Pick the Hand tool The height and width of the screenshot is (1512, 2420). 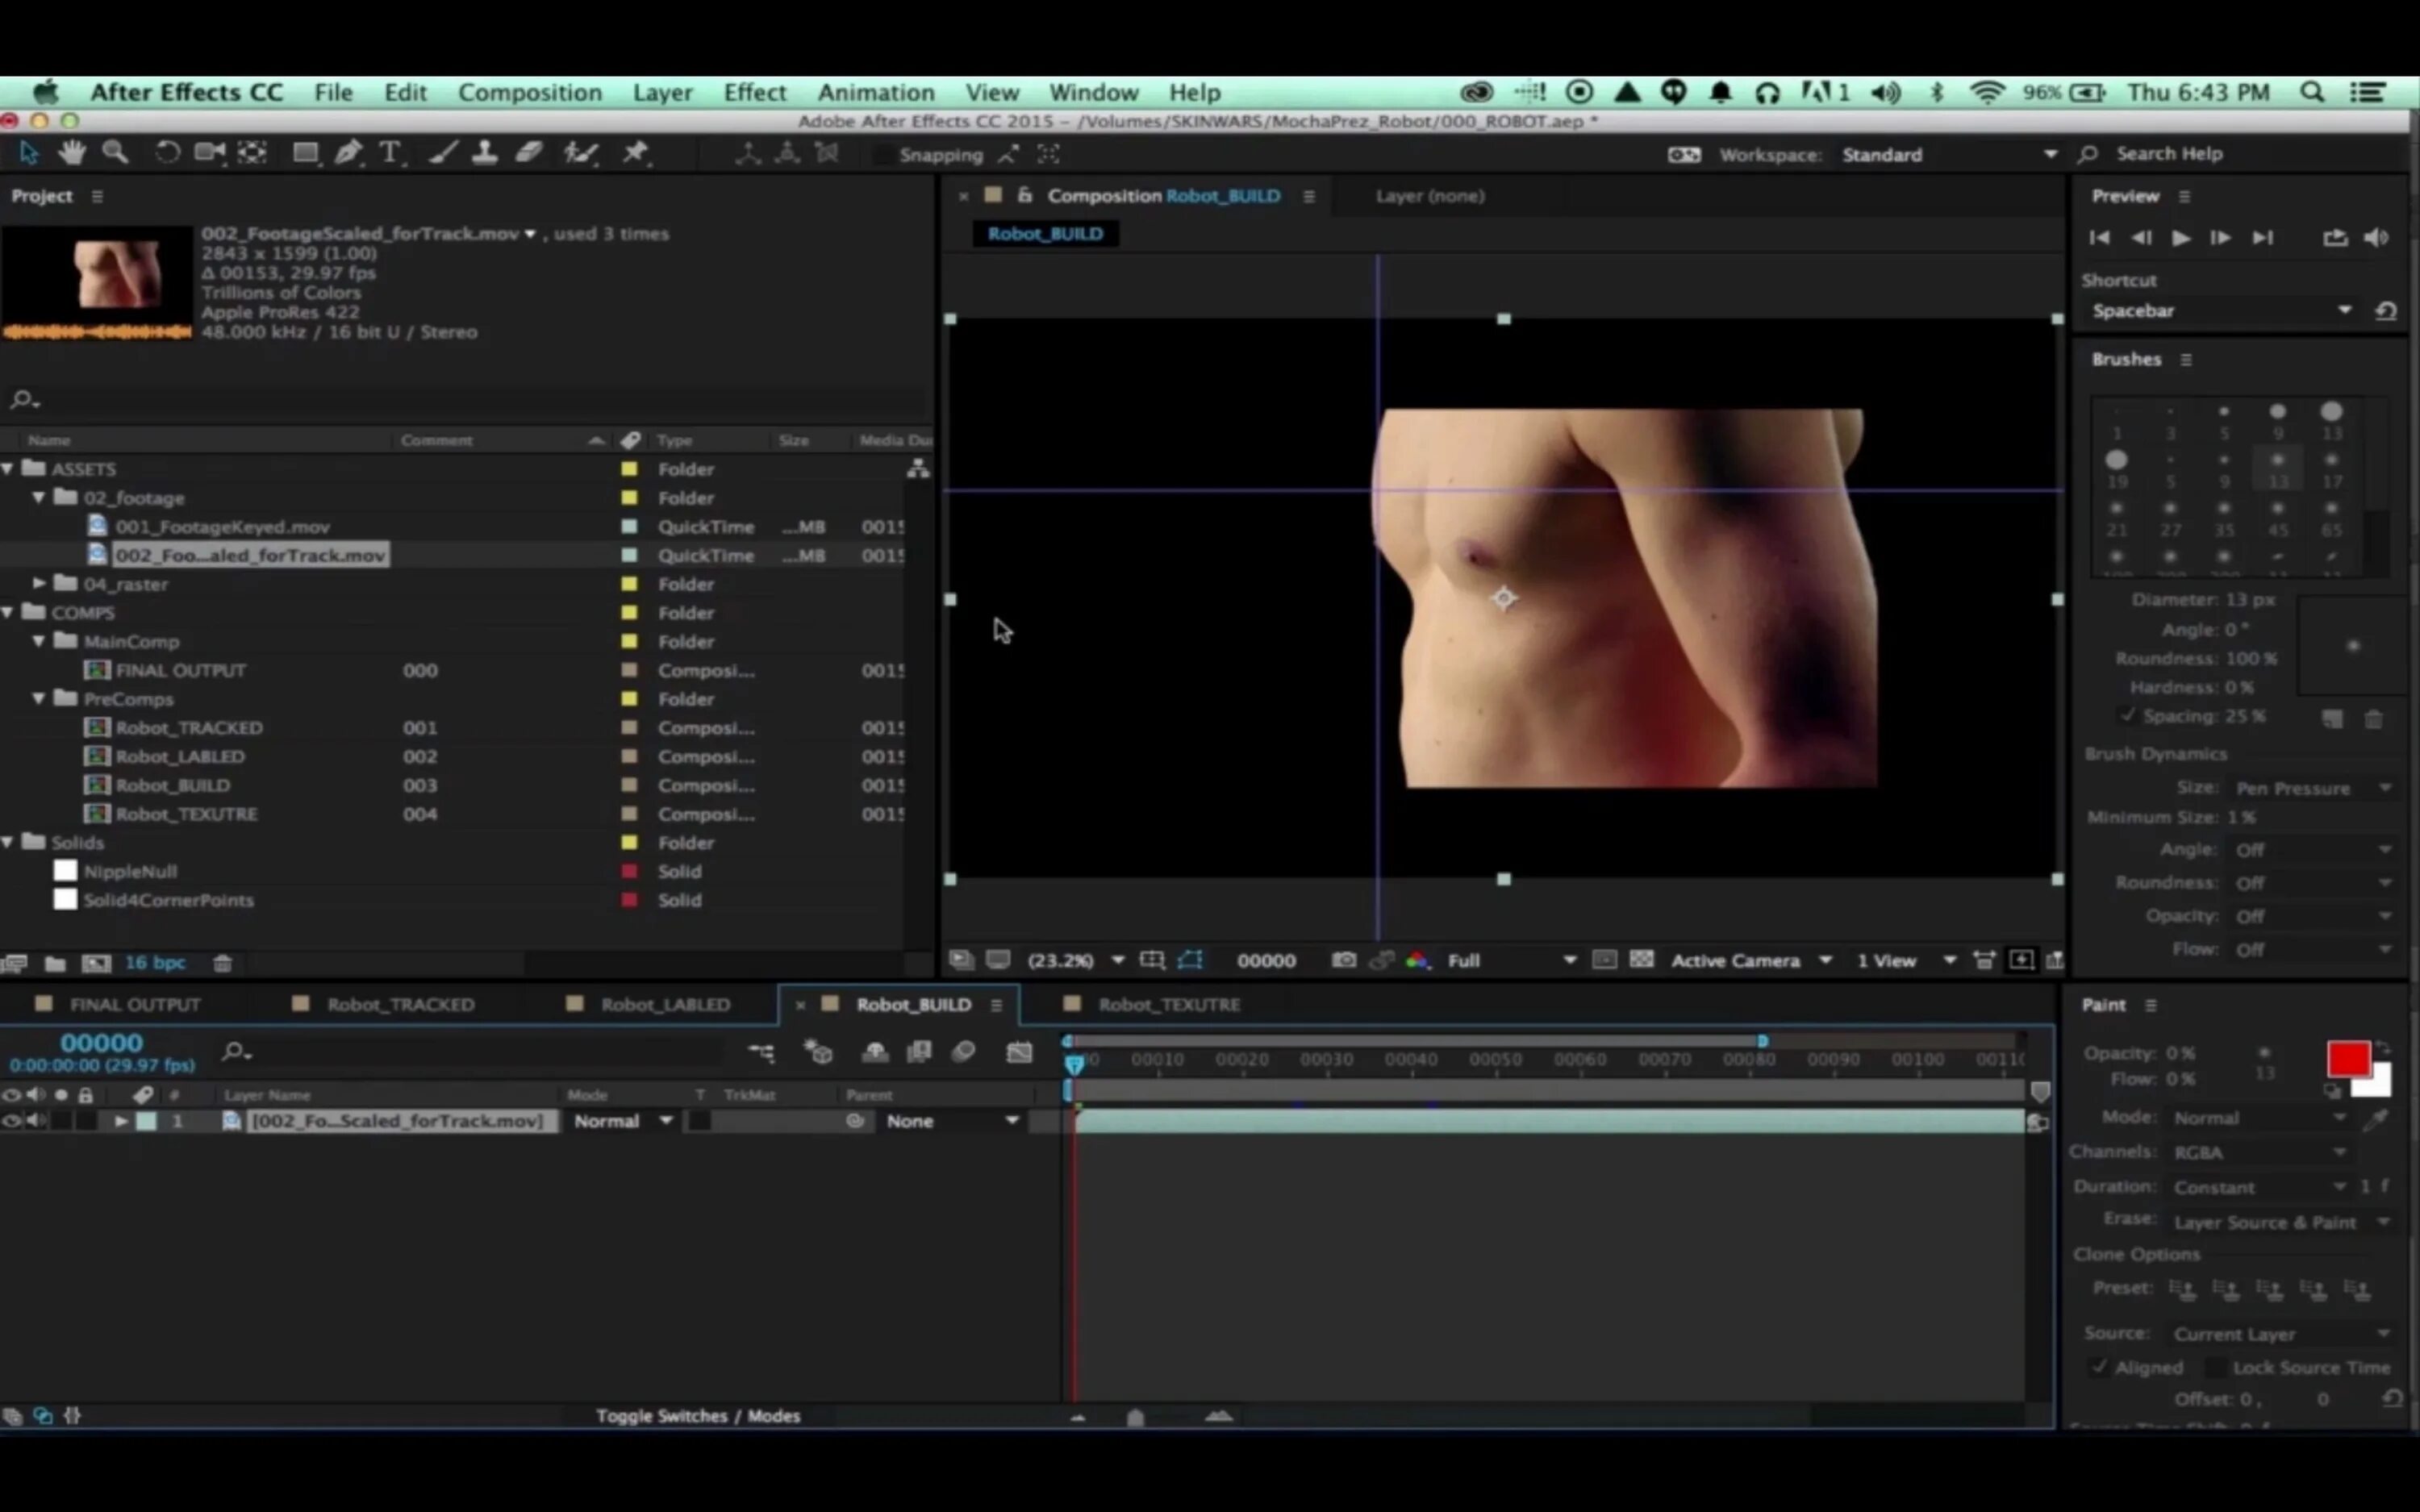tap(71, 153)
